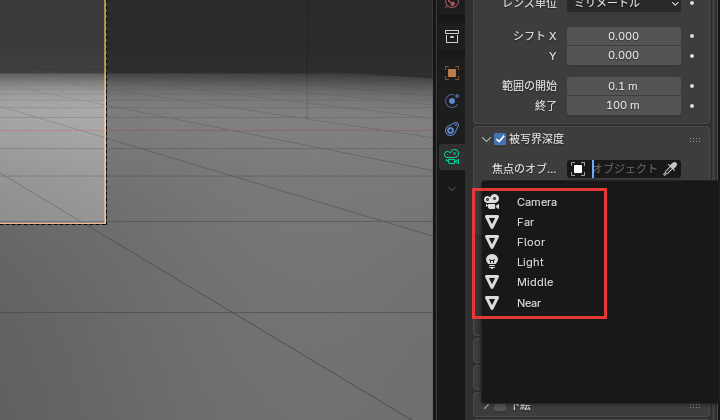Click animate dot beside レンズ単位
Viewport: 720px width, 420px height.
coord(692,4)
